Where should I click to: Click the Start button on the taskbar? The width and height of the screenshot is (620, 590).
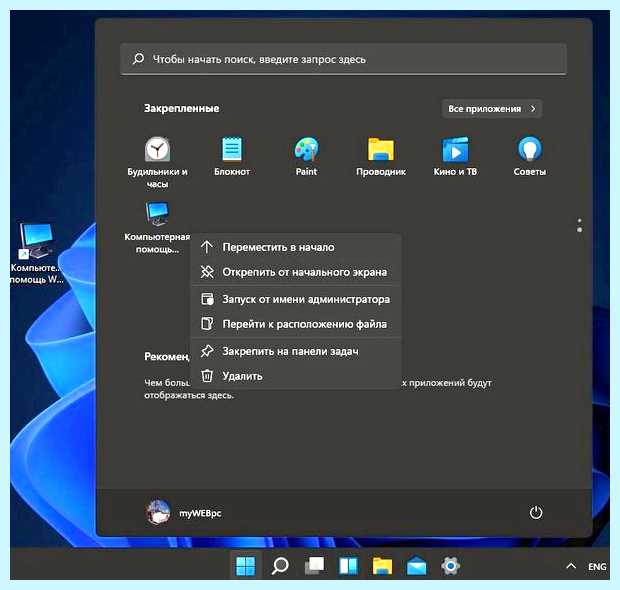246,566
